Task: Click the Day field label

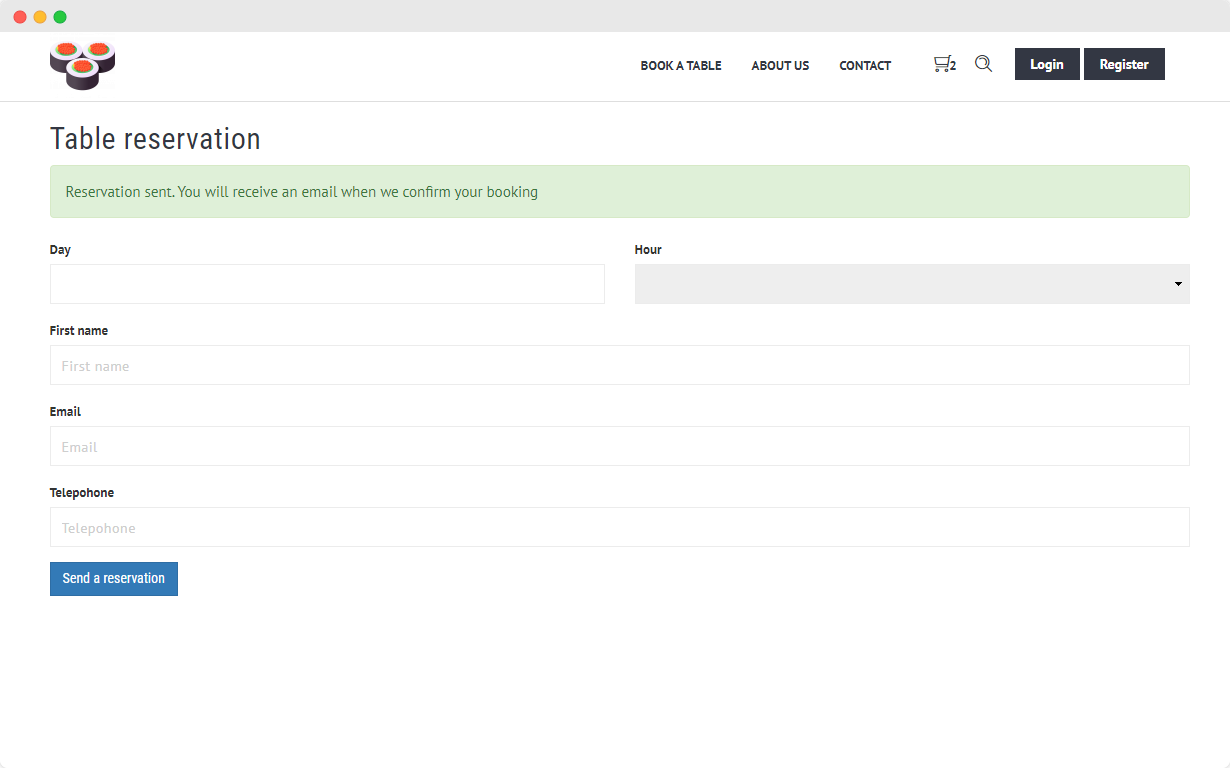Action: point(60,250)
